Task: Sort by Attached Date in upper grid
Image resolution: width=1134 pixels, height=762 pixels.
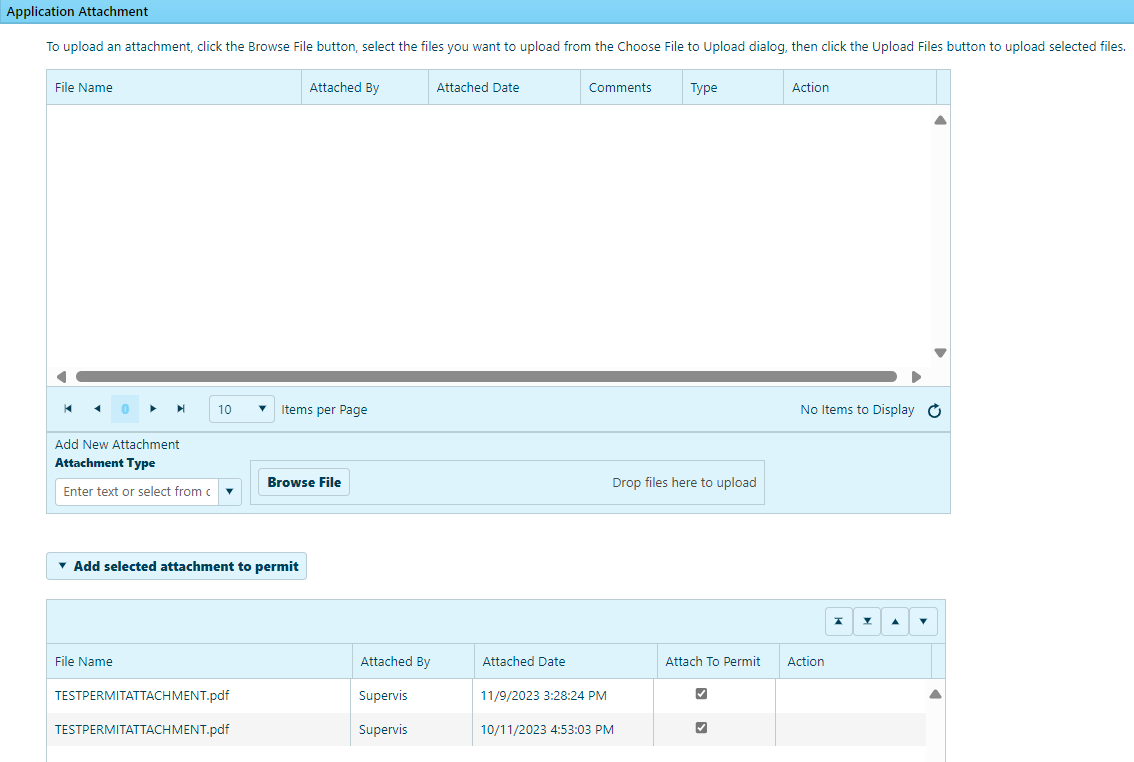Action: pyautogui.click(x=478, y=88)
